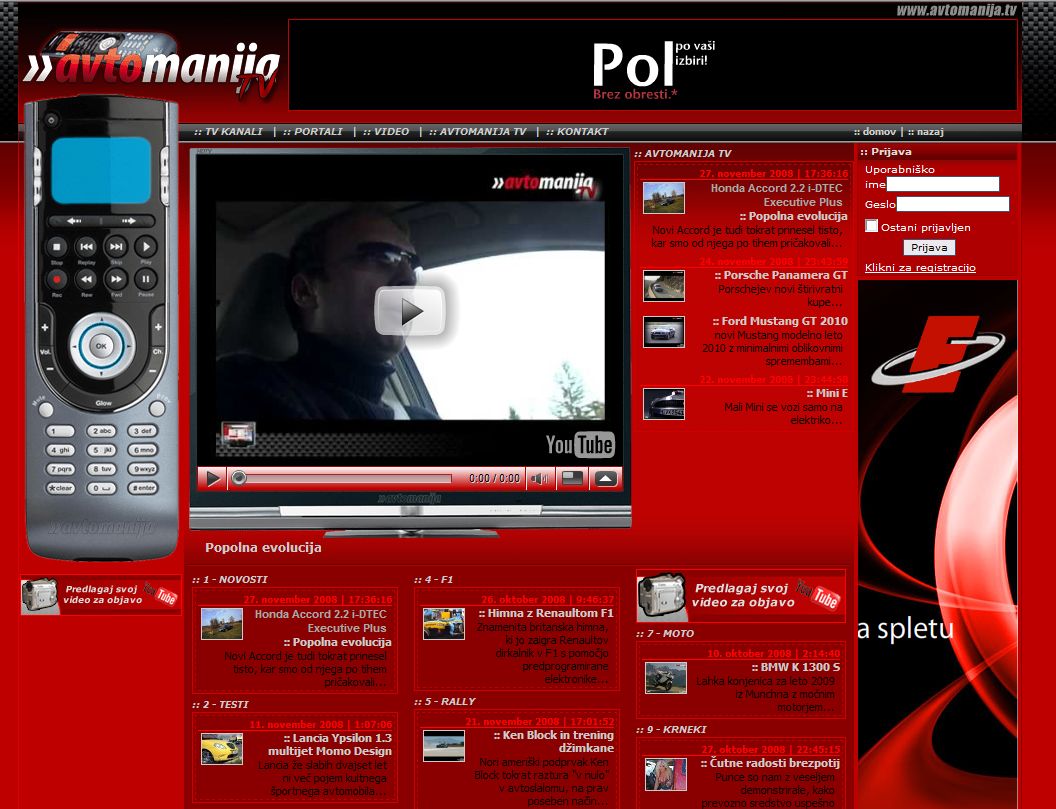
Task: Click the Ford Mustang GT 2010 thumbnail
Action: pos(663,332)
